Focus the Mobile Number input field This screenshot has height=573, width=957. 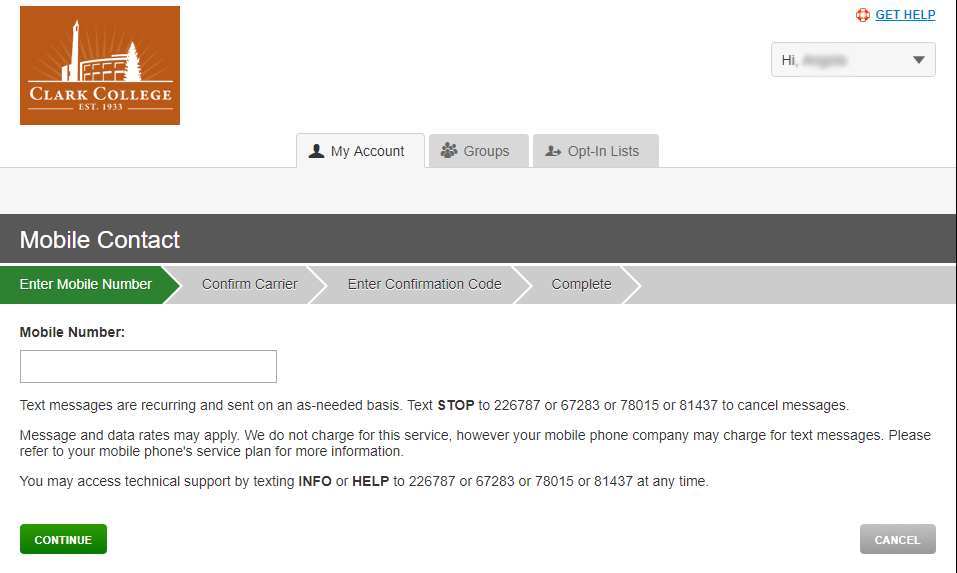click(148, 366)
